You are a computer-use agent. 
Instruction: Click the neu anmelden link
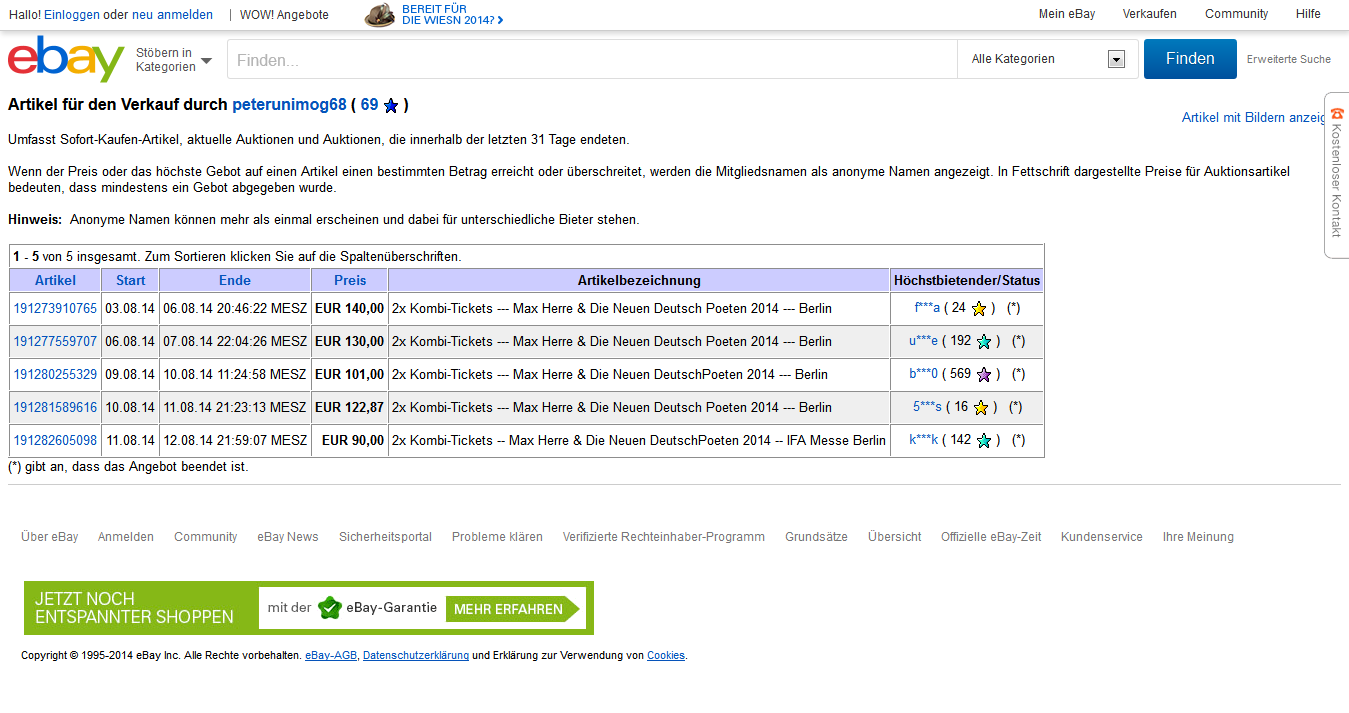[x=172, y=15]
